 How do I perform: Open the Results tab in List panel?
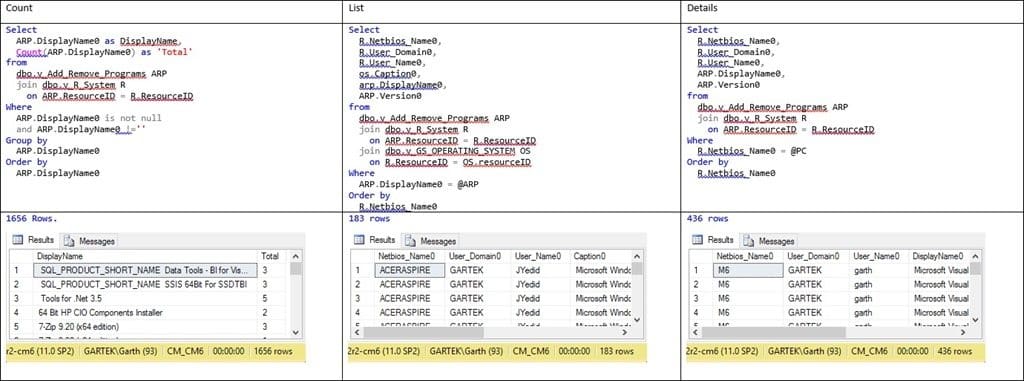(375, 240)
